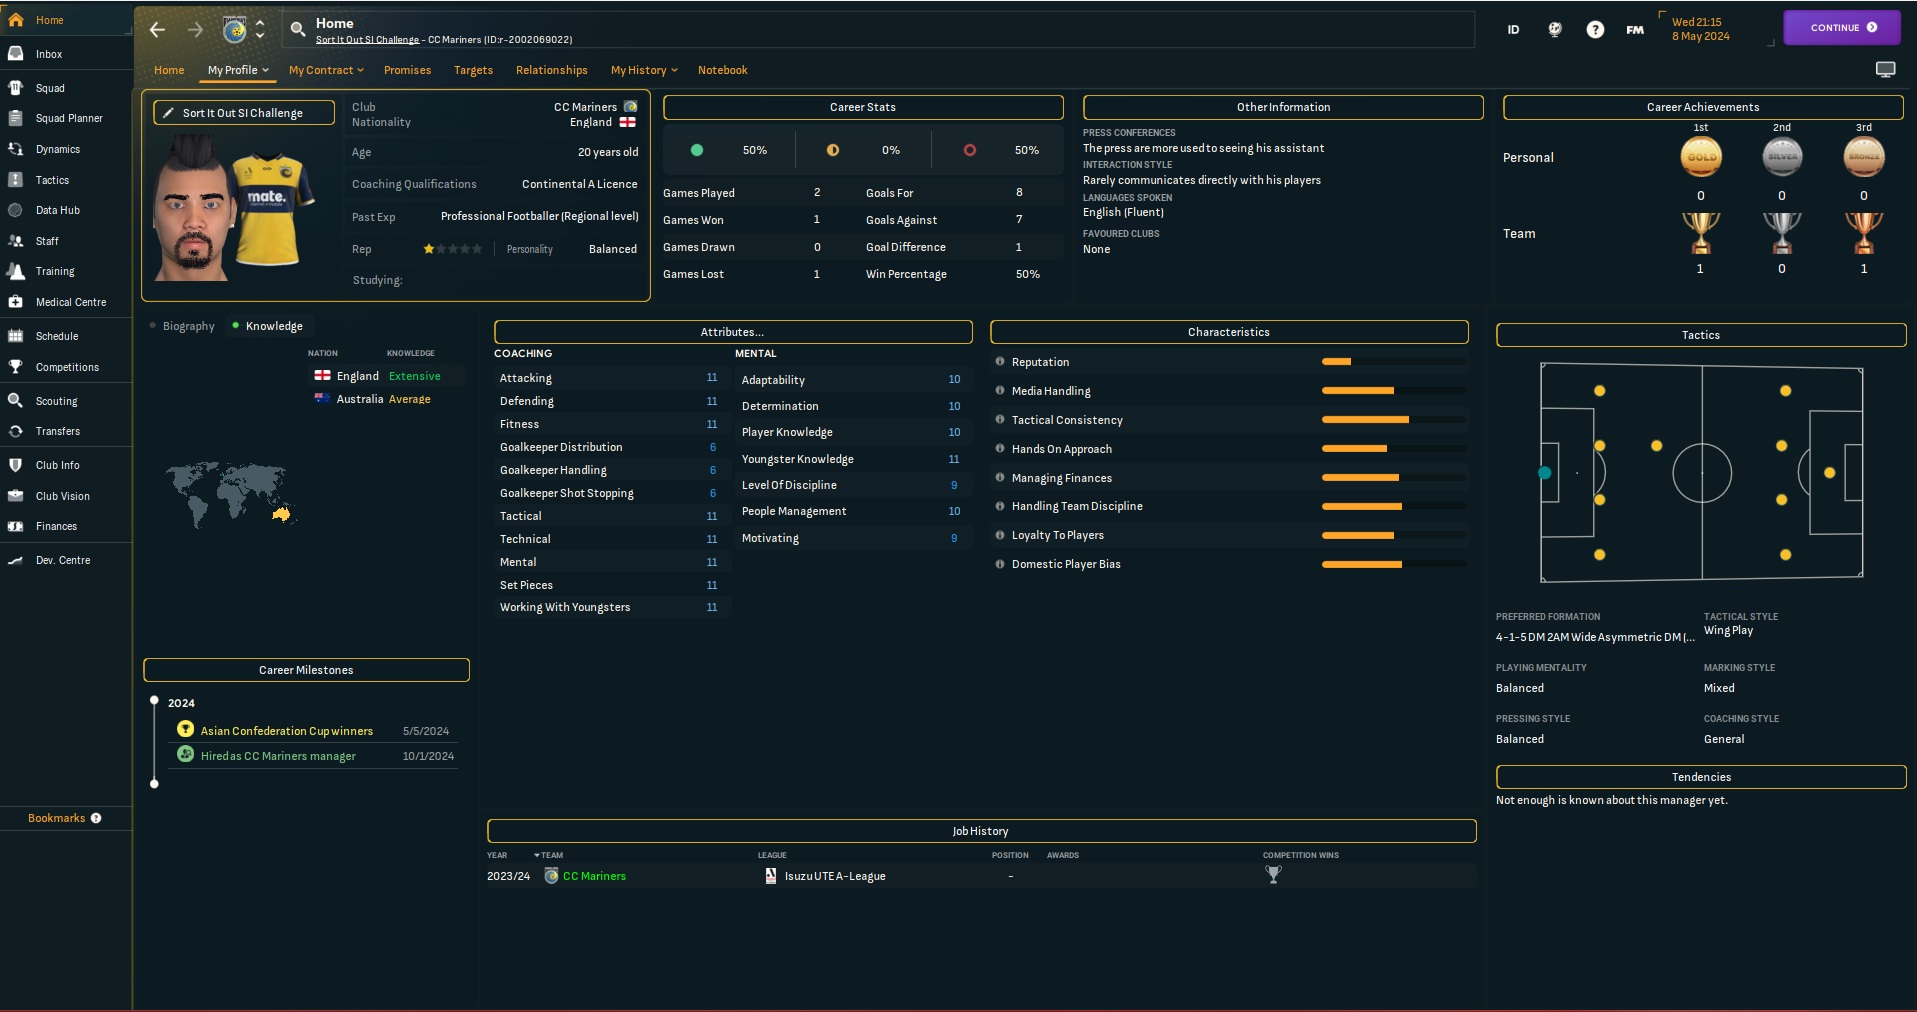Click the manager portrait image
Image resolution: width=1917 pixels, height=1012 pixels.
point(193,208)
